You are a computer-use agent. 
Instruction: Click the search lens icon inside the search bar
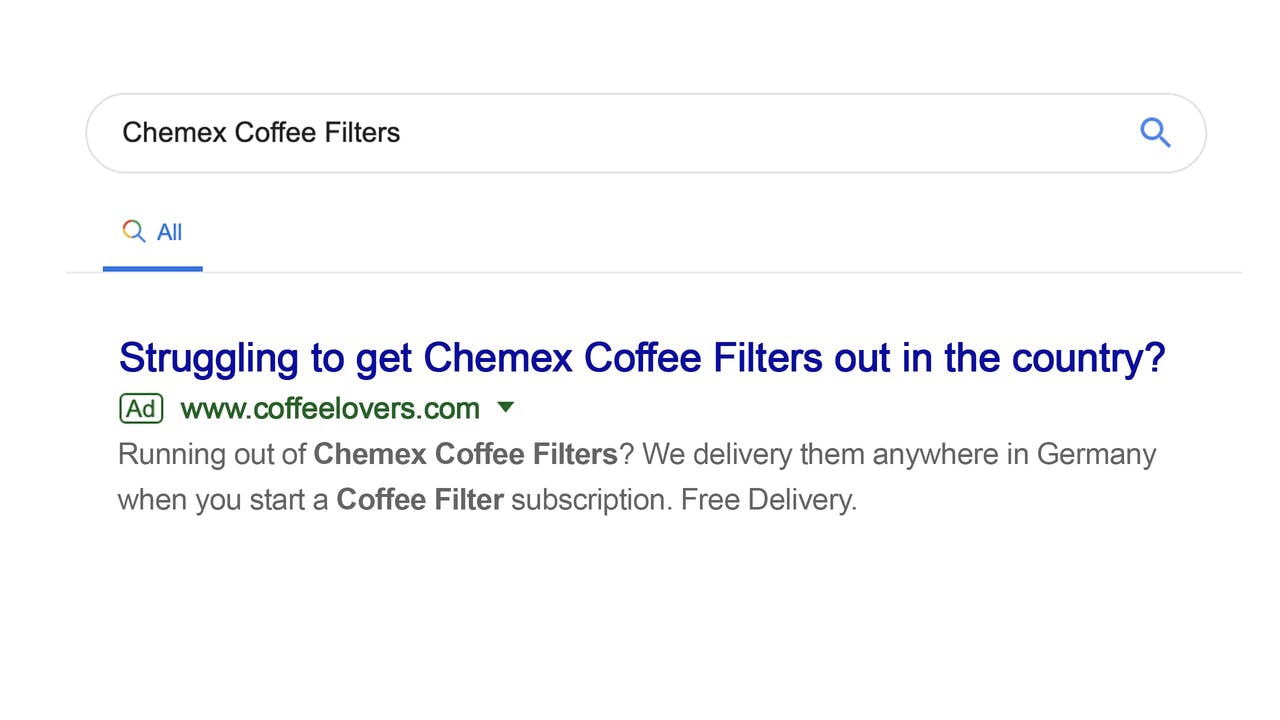1155,132
